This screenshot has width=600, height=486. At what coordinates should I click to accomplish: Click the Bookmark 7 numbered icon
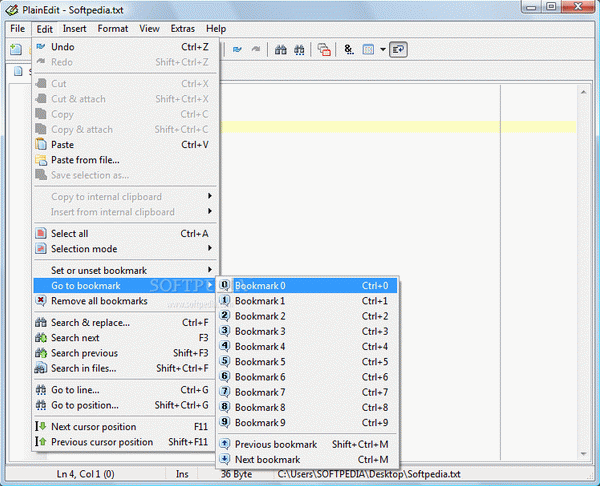click(x=225, y=392)
